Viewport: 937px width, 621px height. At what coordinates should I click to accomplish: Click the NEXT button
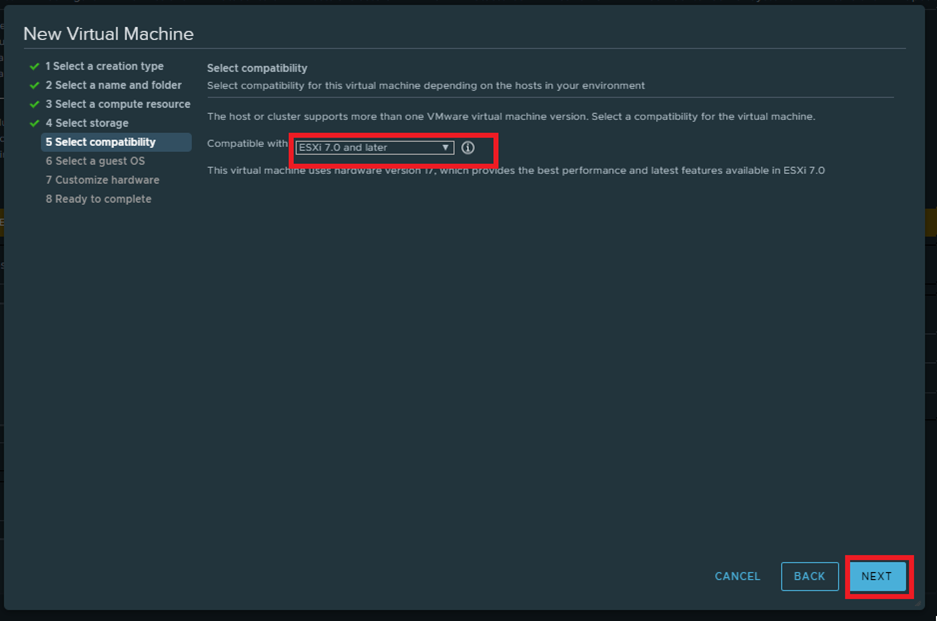(877, 576)
